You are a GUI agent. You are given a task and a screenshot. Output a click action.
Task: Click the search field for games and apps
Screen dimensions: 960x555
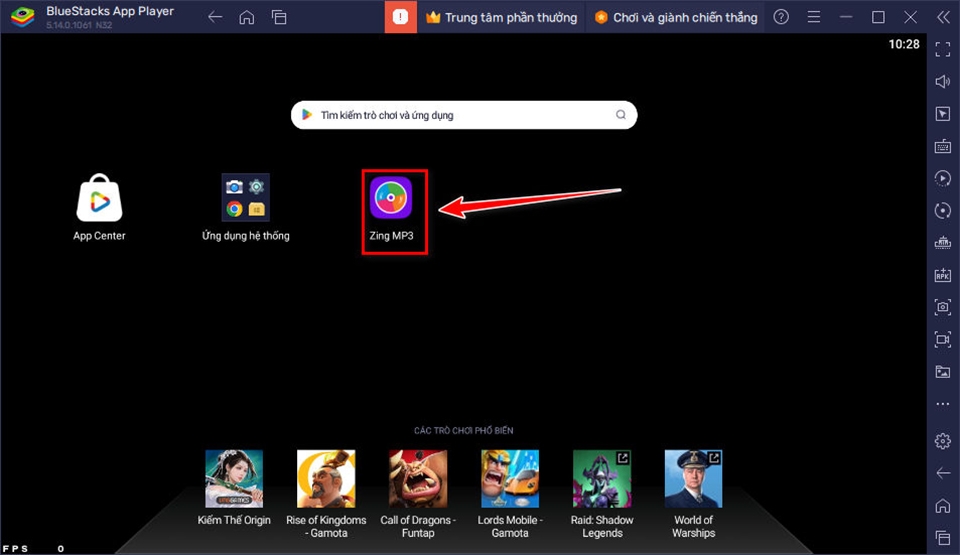click(x=464, y=115)
